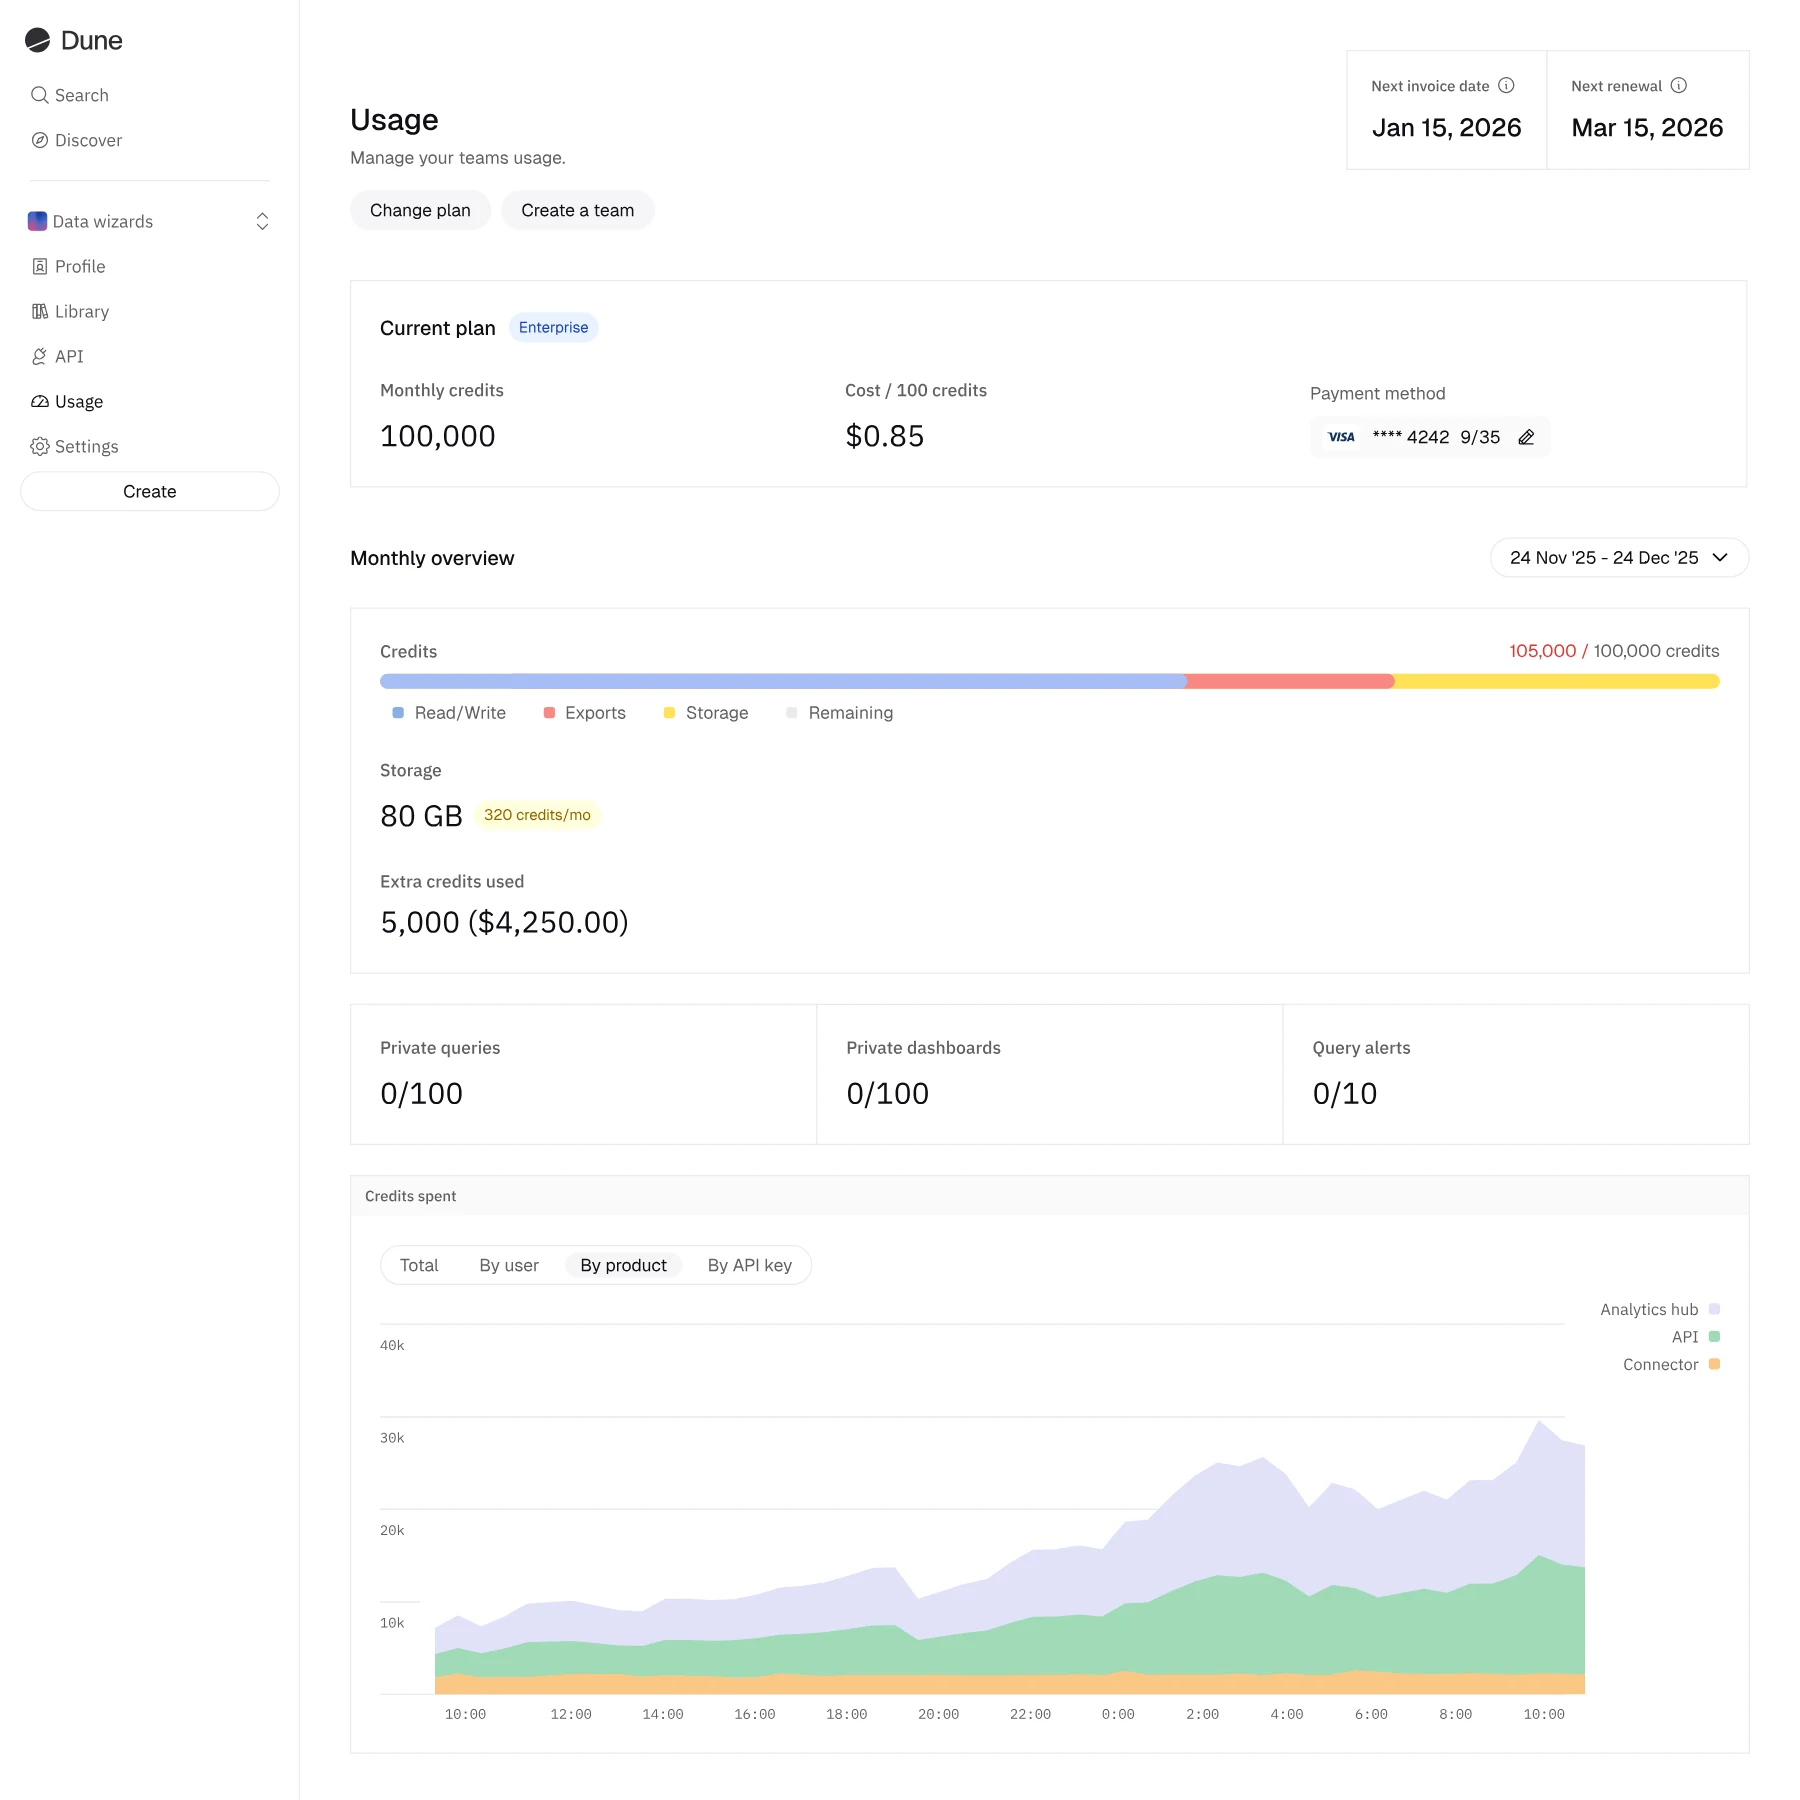
Task: Click the 100,000 monthly credits value
Action: click(438, 436)
